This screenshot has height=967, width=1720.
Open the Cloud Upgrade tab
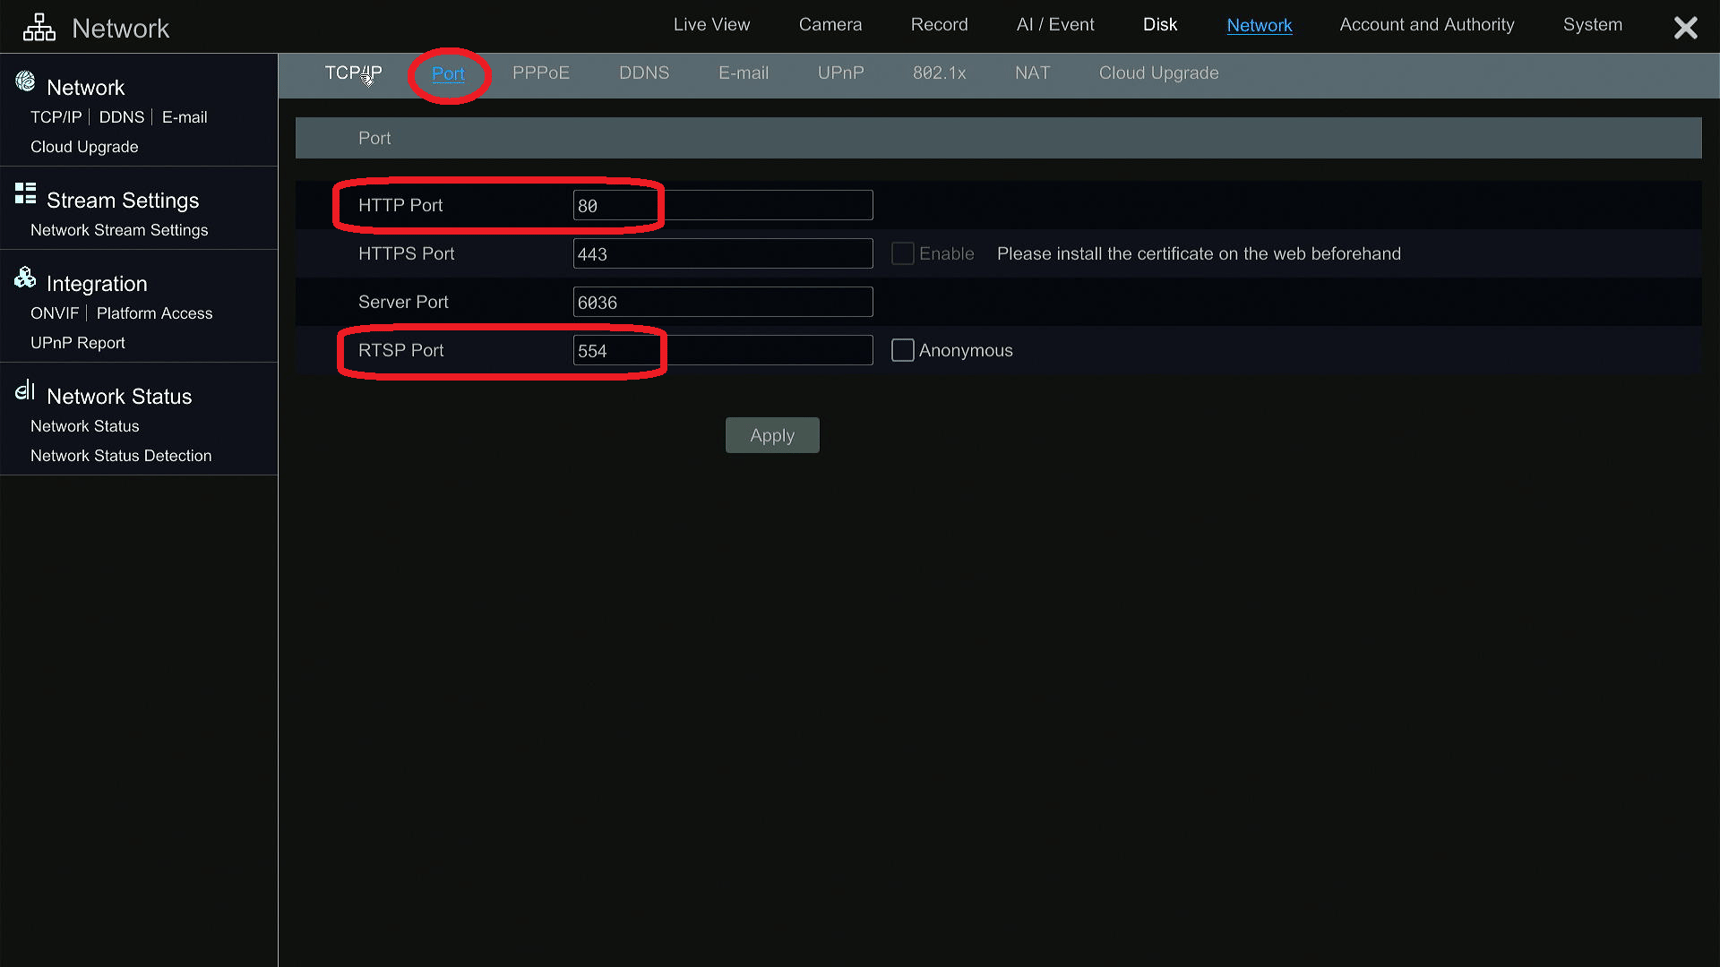[x=1158, y=72]
